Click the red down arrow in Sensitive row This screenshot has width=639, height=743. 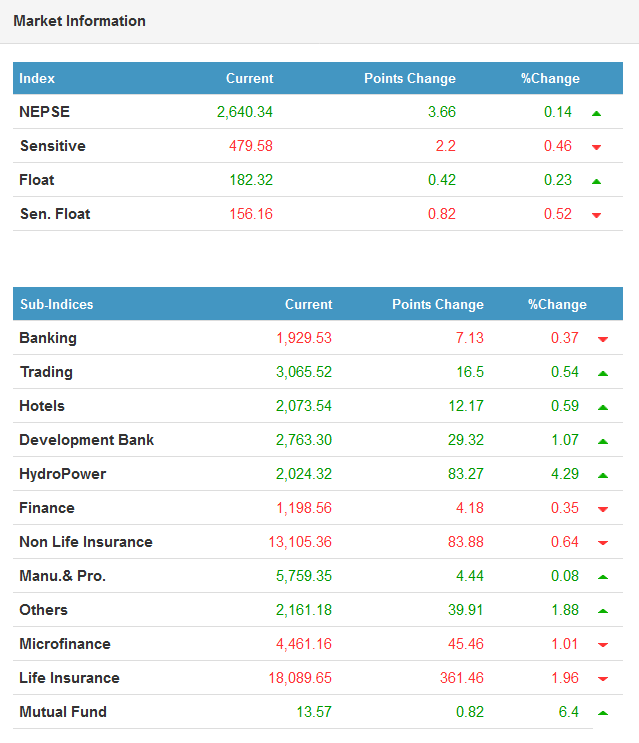click(x=596, y=147)
